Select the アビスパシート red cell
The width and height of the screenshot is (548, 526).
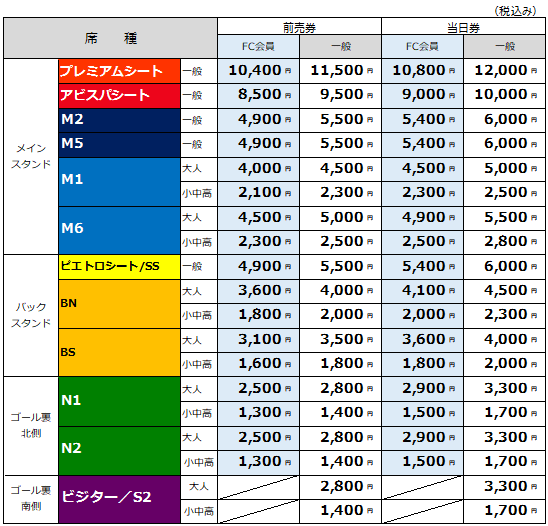[119, 96]
